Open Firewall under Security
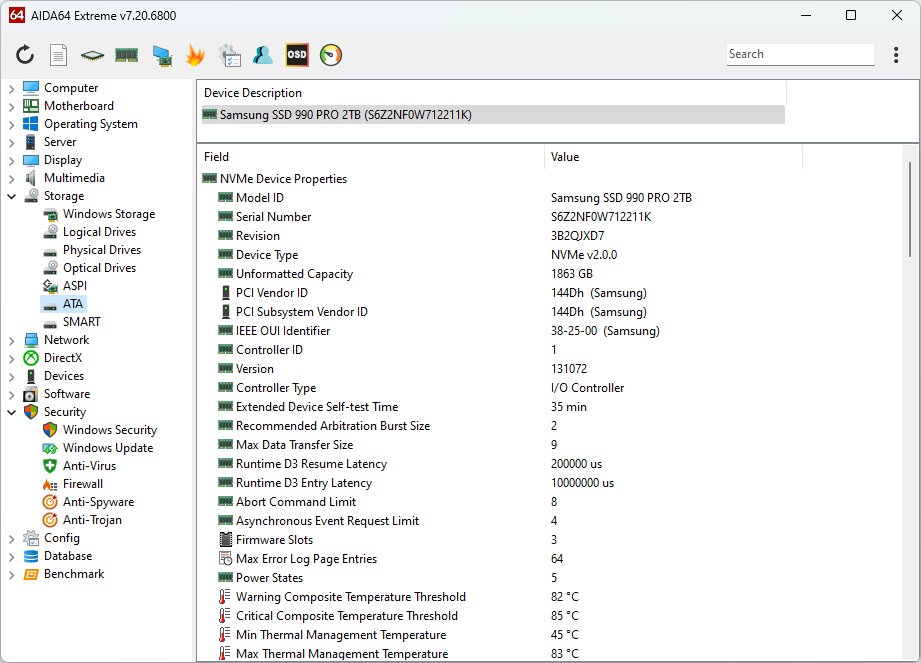921x663 pixels. pyautogui.click(x=82, y=484)
